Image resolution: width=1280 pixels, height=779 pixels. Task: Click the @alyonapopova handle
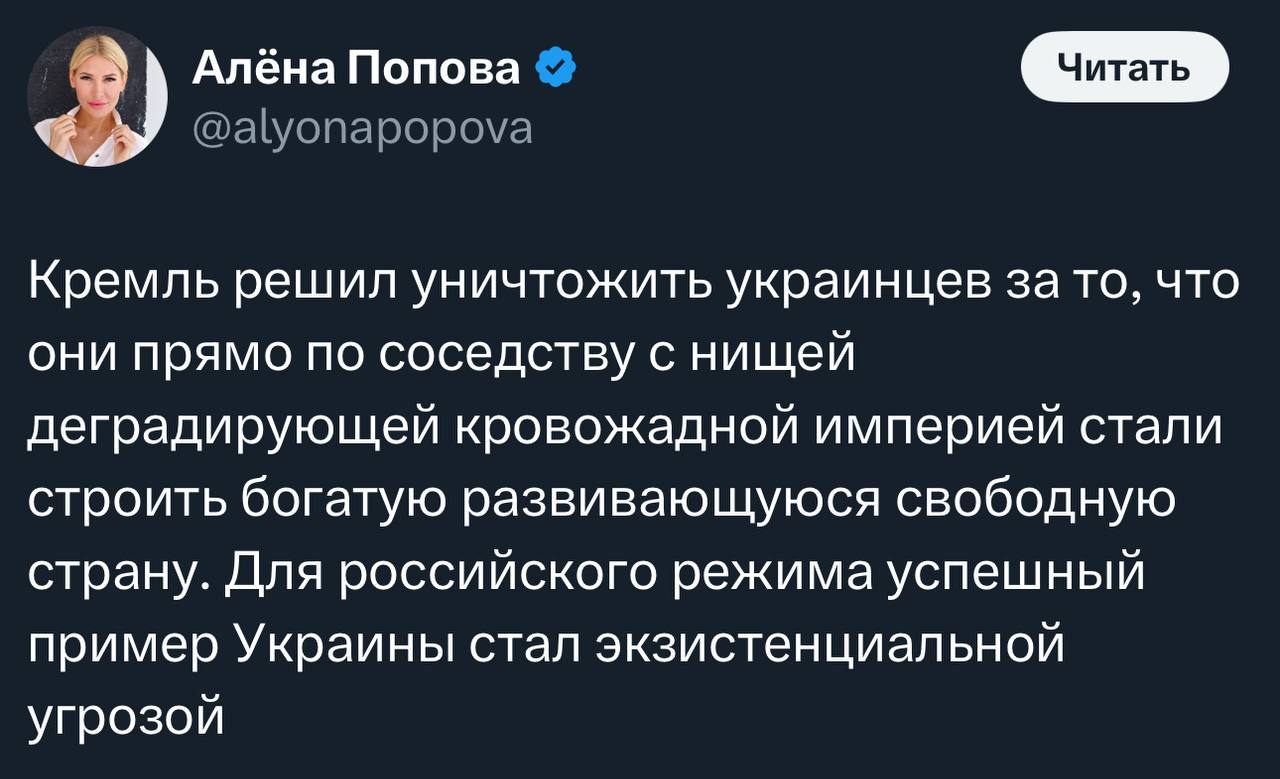[361, 128]
